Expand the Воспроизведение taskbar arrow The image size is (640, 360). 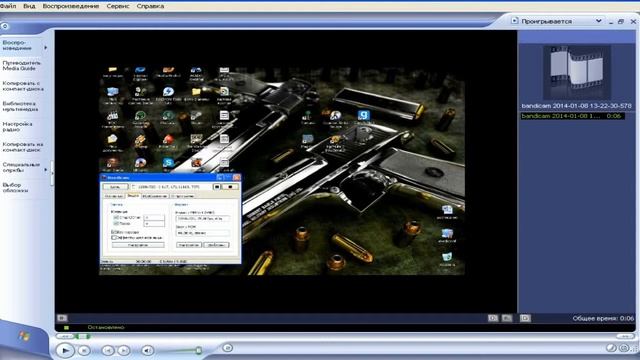coord(46,48)
